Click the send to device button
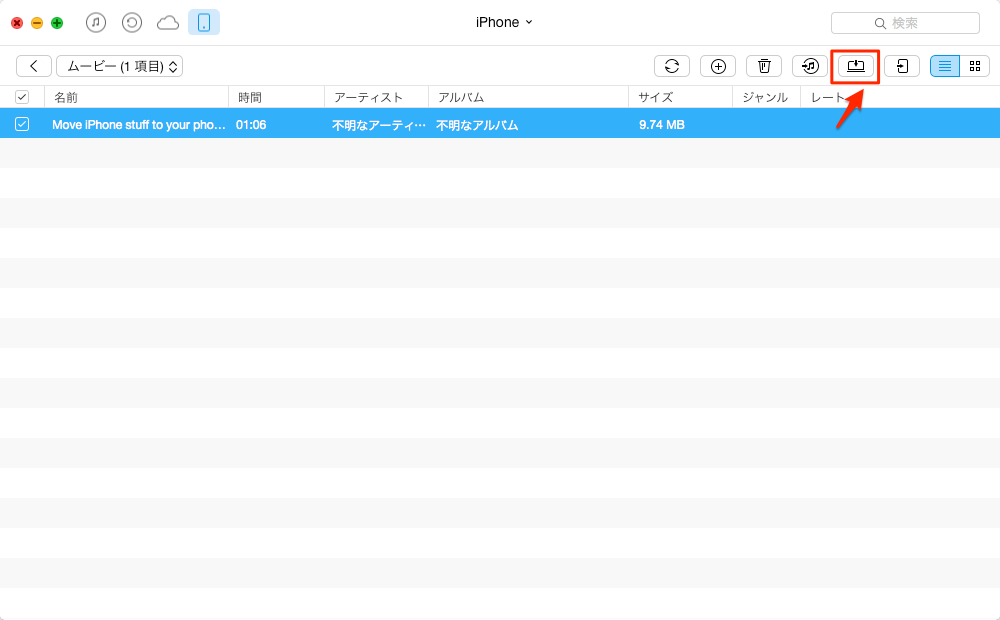 pos(902,66)
